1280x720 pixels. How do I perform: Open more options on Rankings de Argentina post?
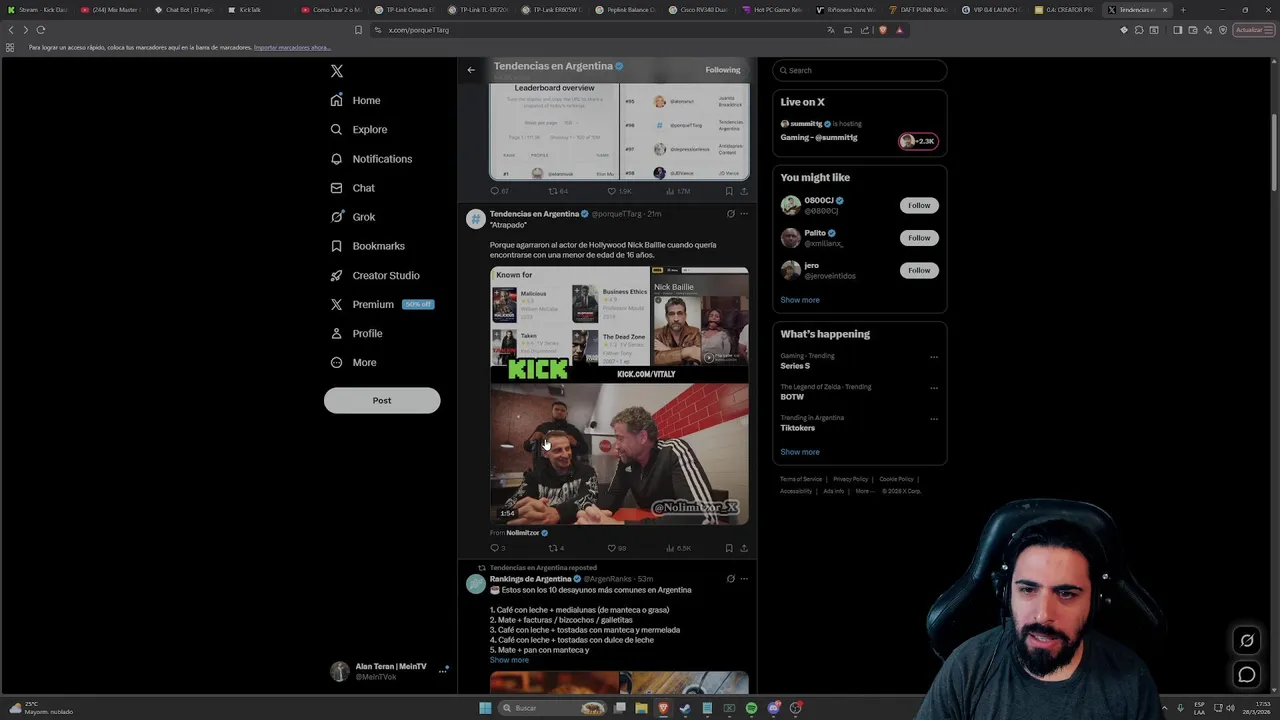[x=743, y=579]
